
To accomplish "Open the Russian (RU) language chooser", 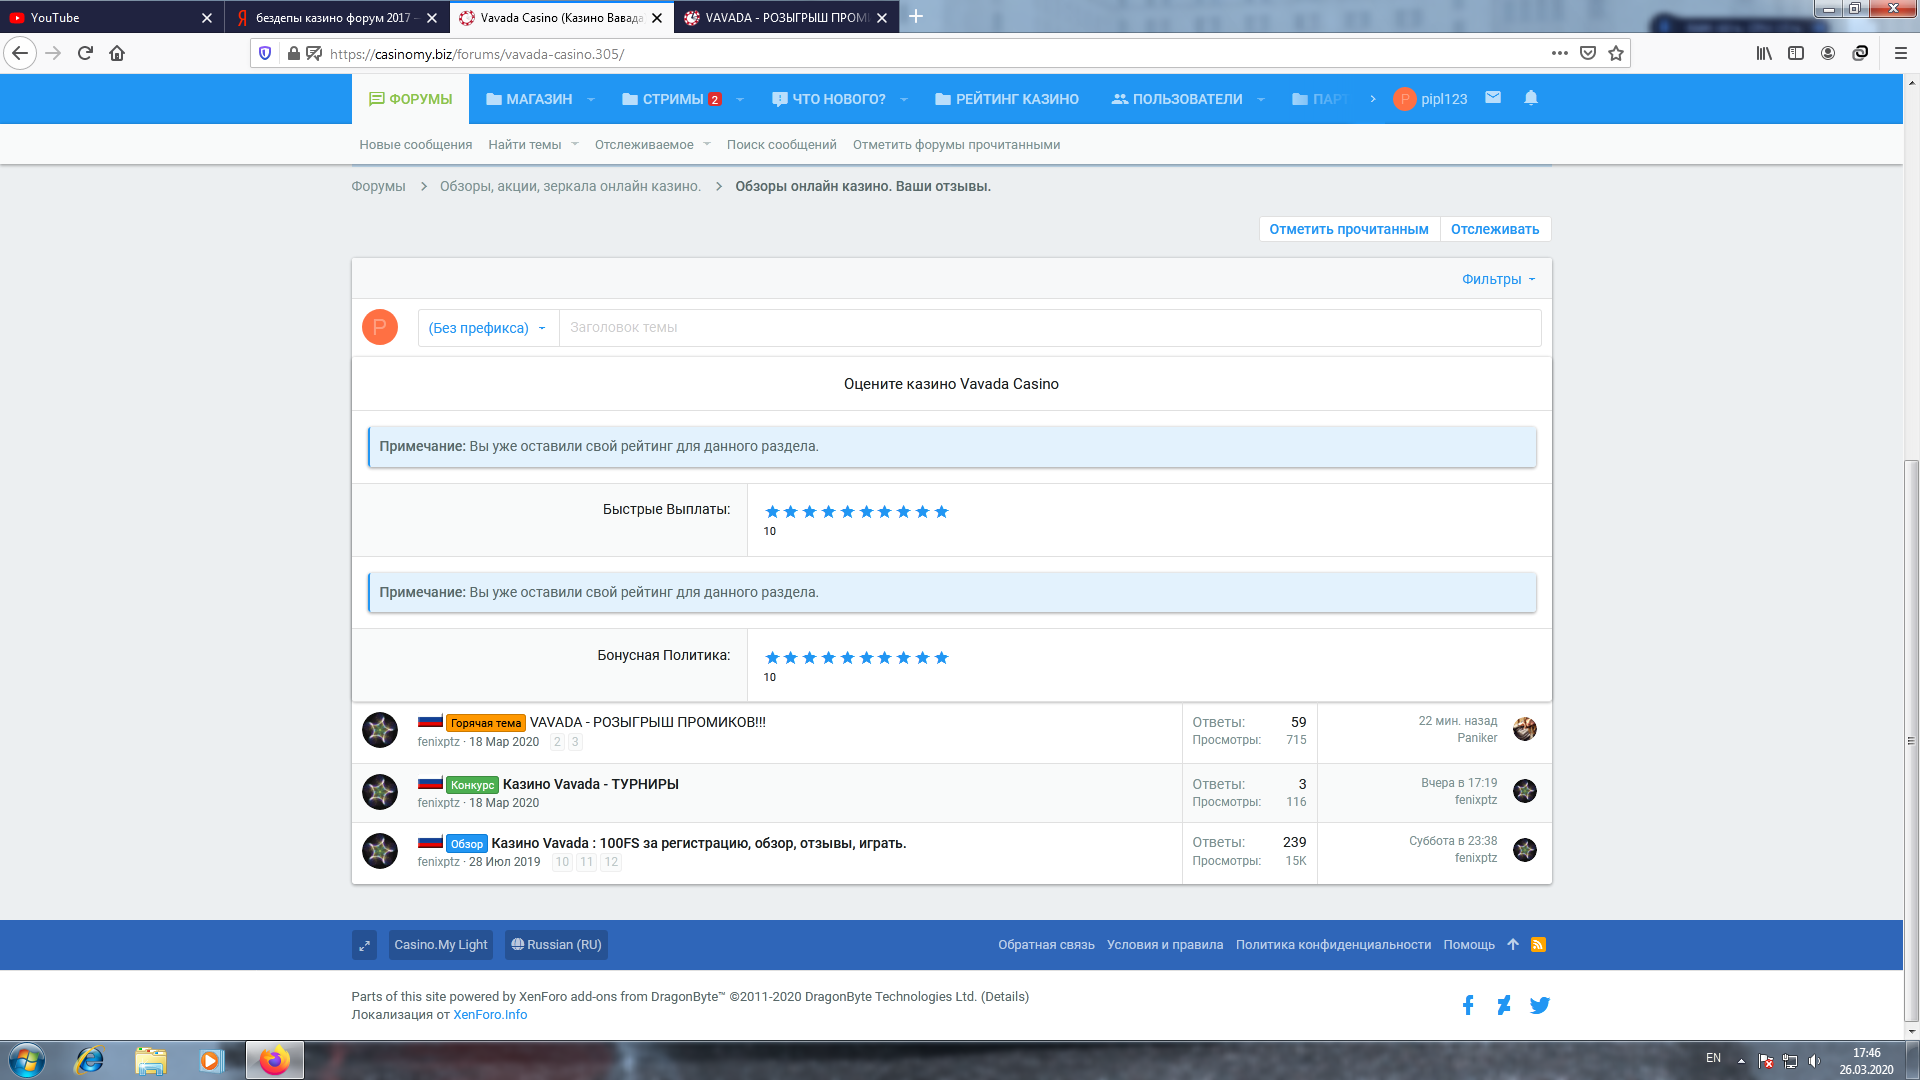I will click(556, 945).
